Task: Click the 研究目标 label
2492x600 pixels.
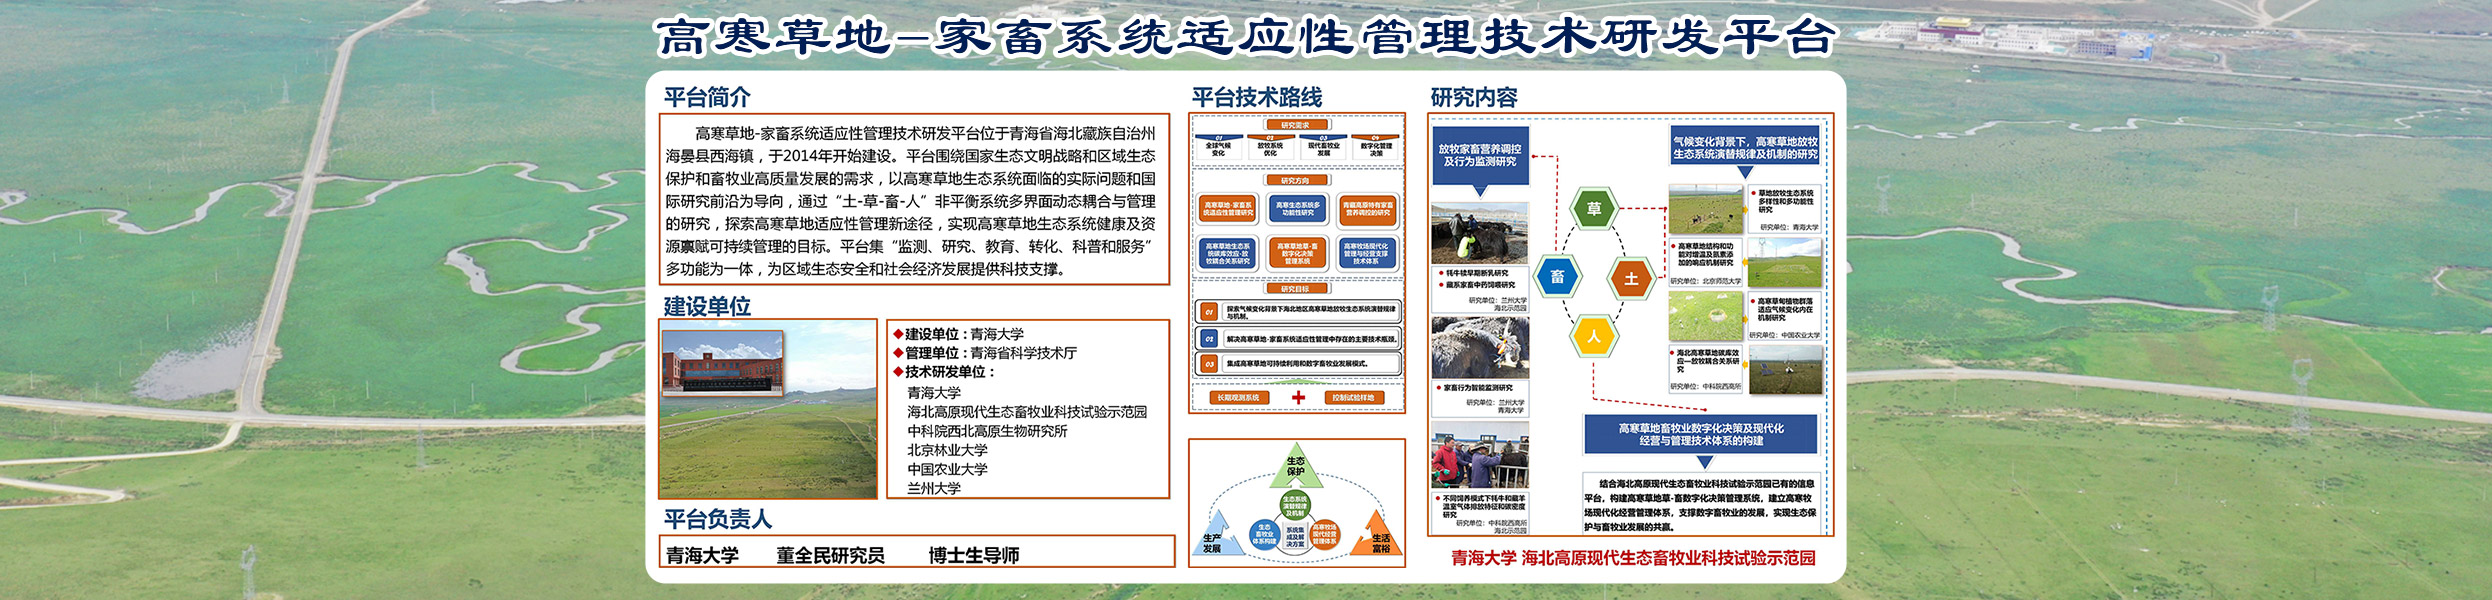Action: [1295, 289]
